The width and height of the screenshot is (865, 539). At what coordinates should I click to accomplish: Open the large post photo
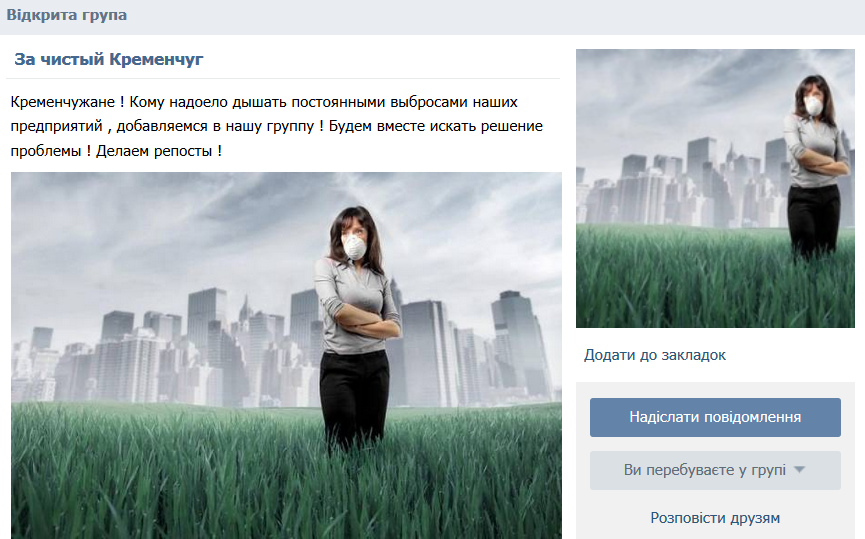pos(286,355)
